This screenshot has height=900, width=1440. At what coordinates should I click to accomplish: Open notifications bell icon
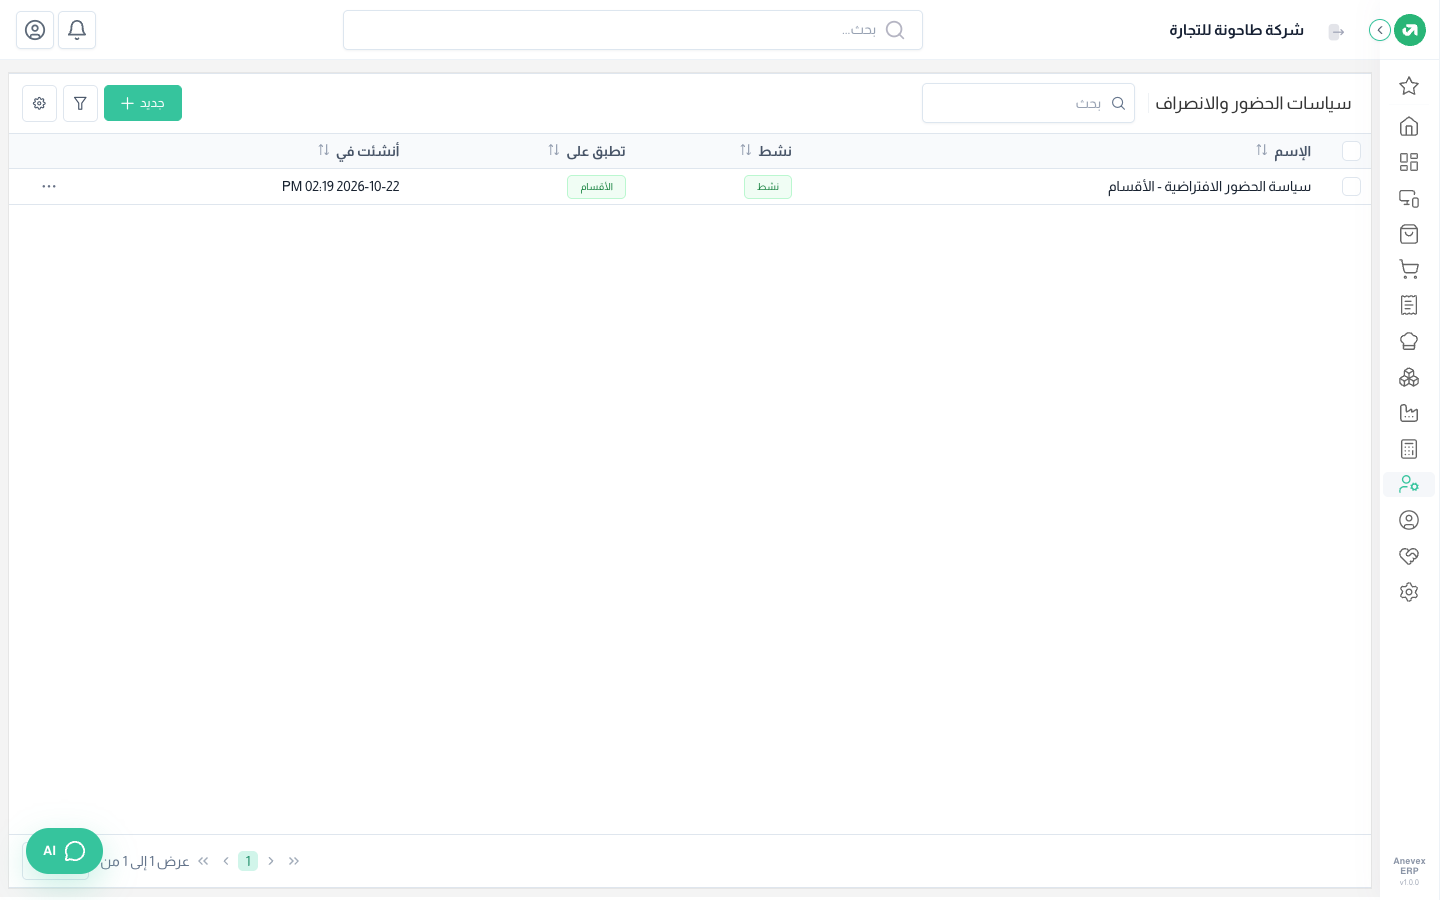click(x=77, y=30)
